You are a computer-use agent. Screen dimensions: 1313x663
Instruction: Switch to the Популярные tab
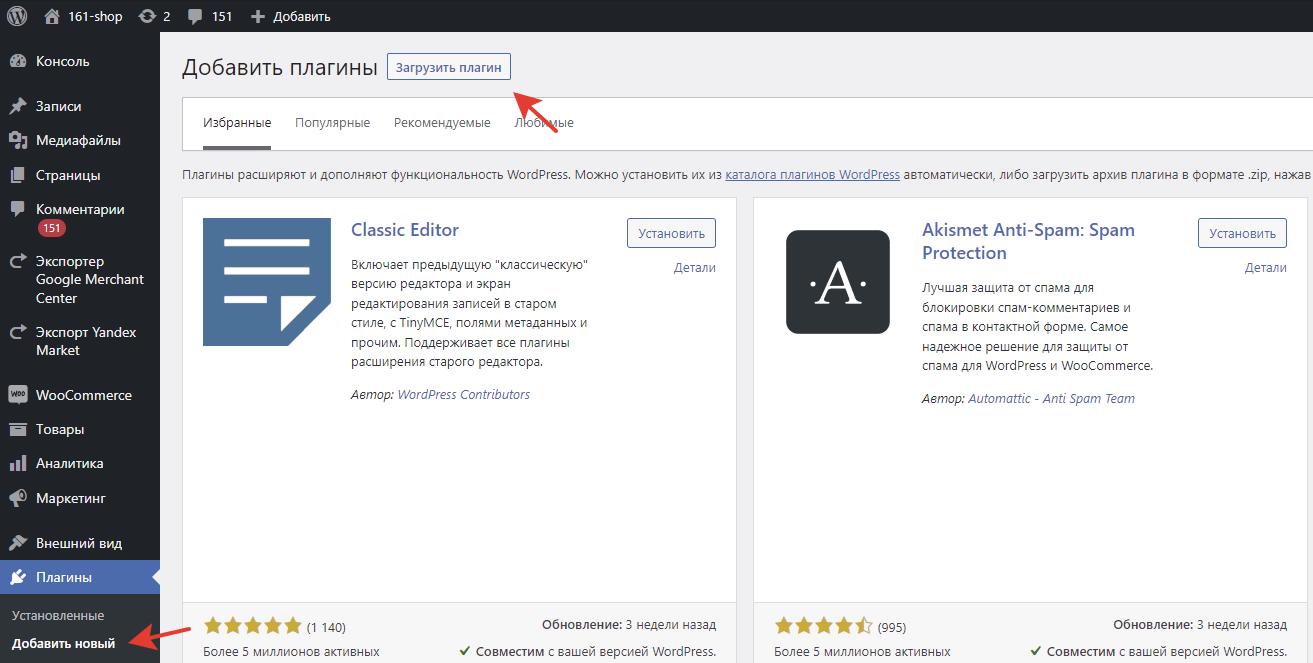pyautogui.click(x=332, y=123)
